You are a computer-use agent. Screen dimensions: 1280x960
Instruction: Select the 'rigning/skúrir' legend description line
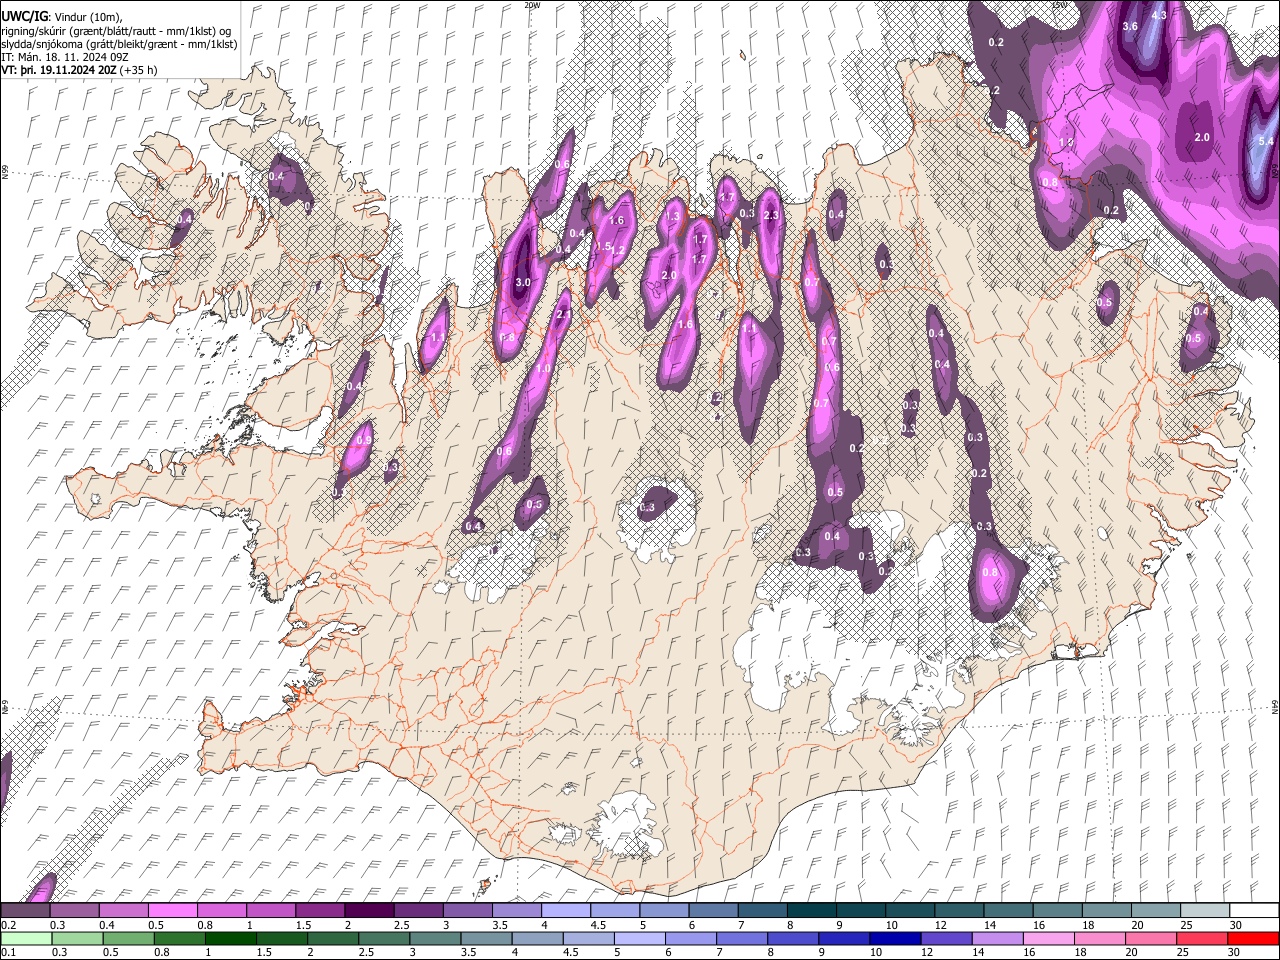point(116,31)
